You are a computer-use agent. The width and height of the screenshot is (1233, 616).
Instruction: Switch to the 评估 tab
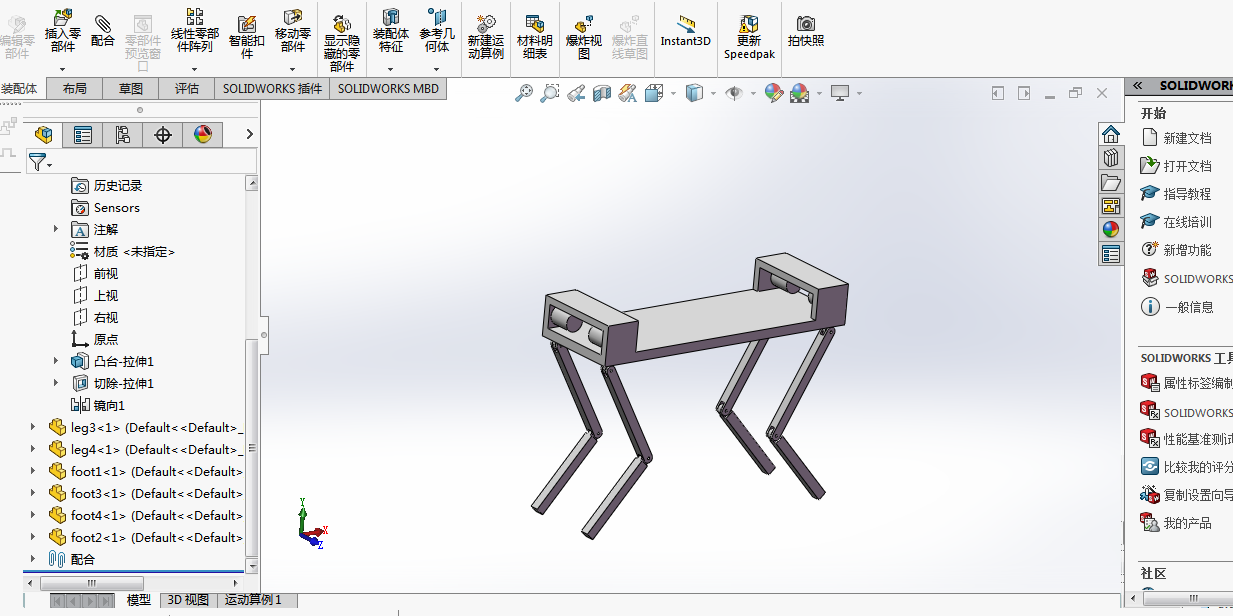pos(187,88)
